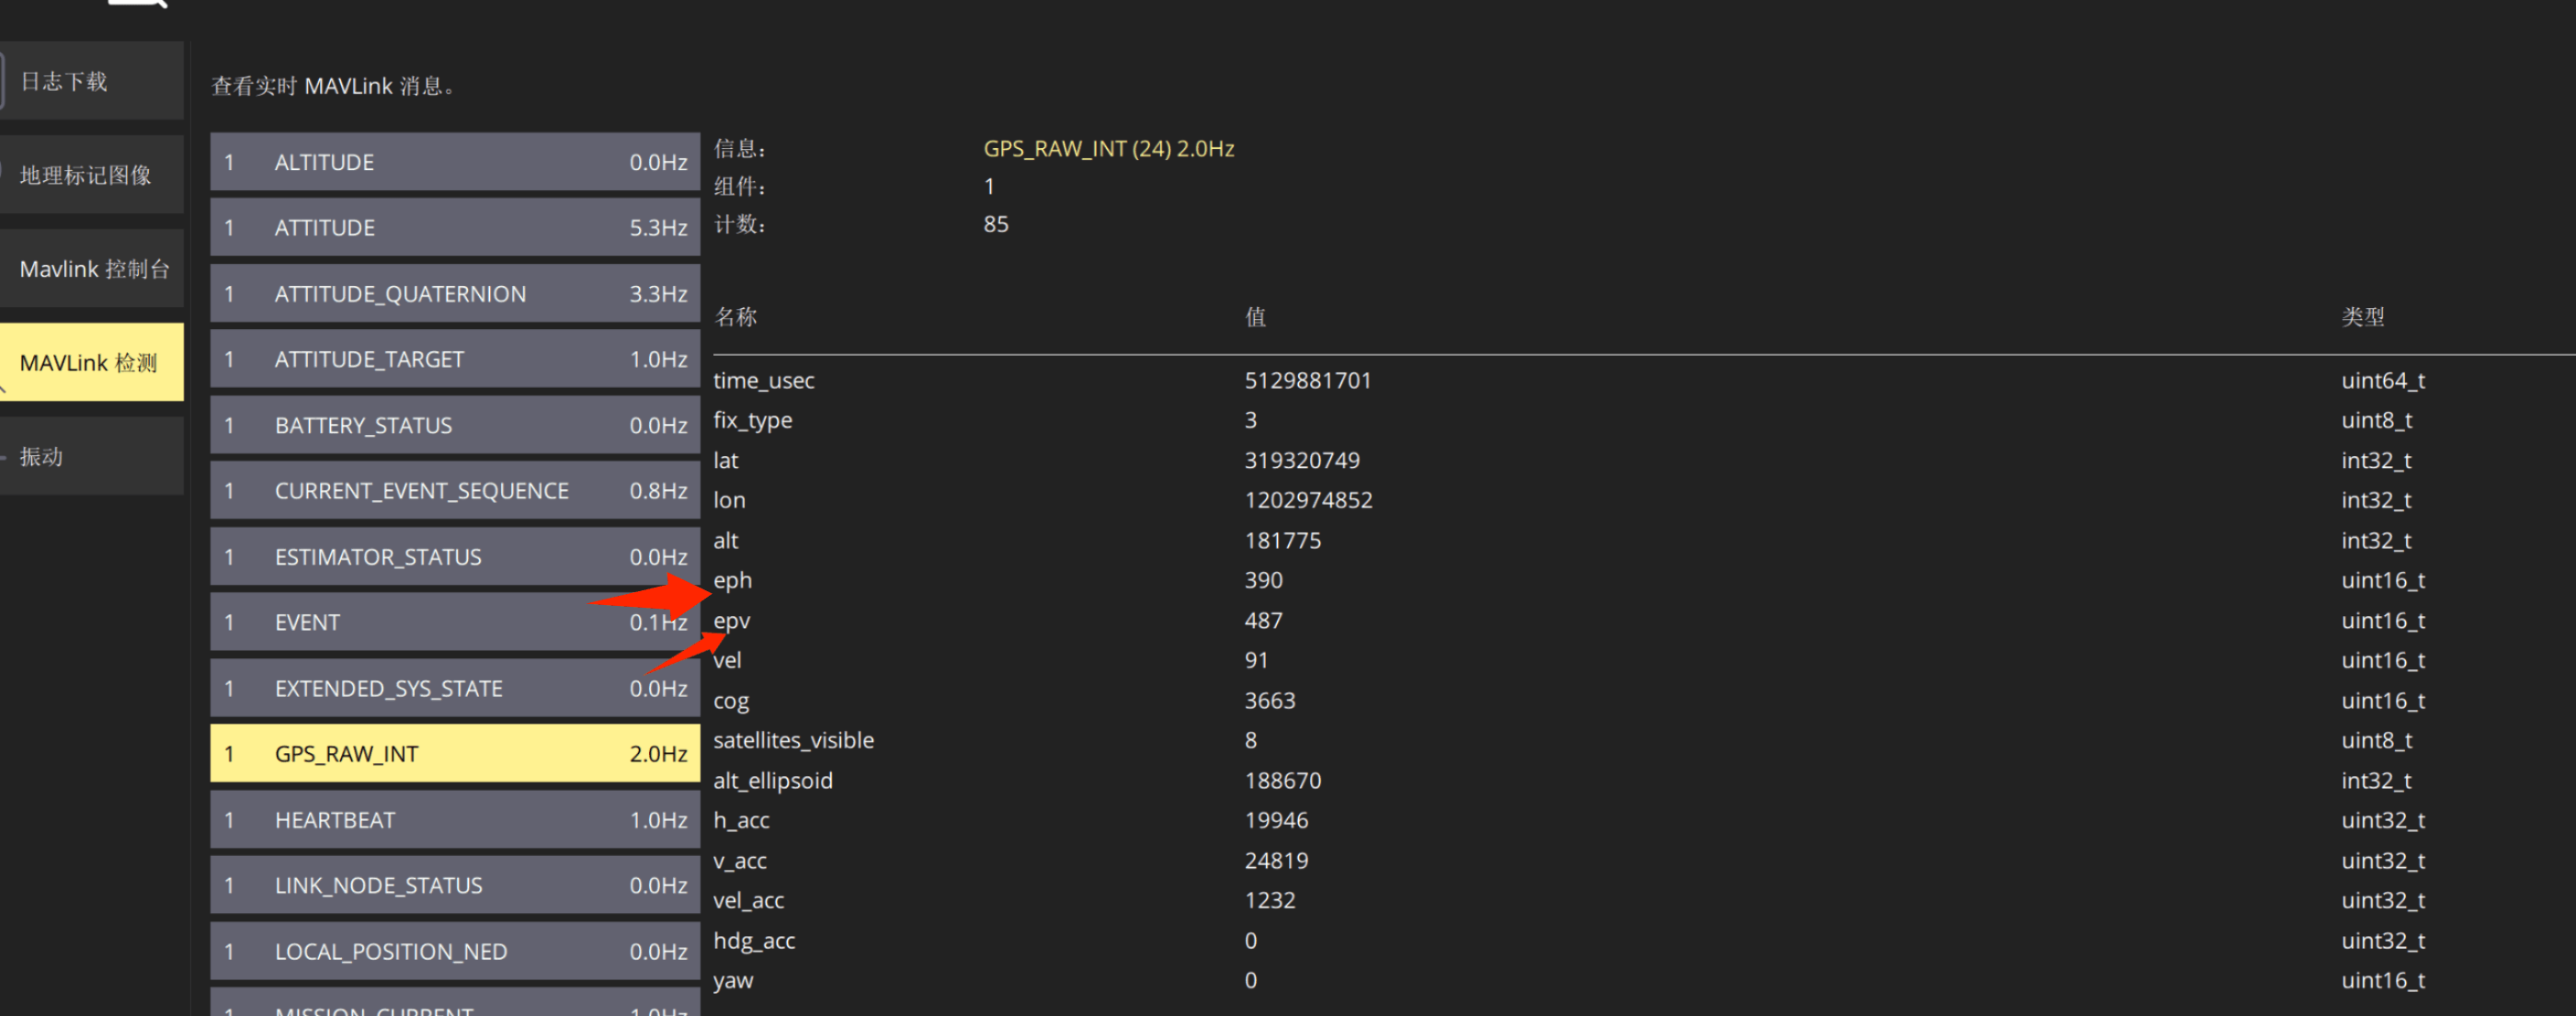Open the 日志下载 log download page
This screenshot has height=1016, width=2576.
(90, 81)
